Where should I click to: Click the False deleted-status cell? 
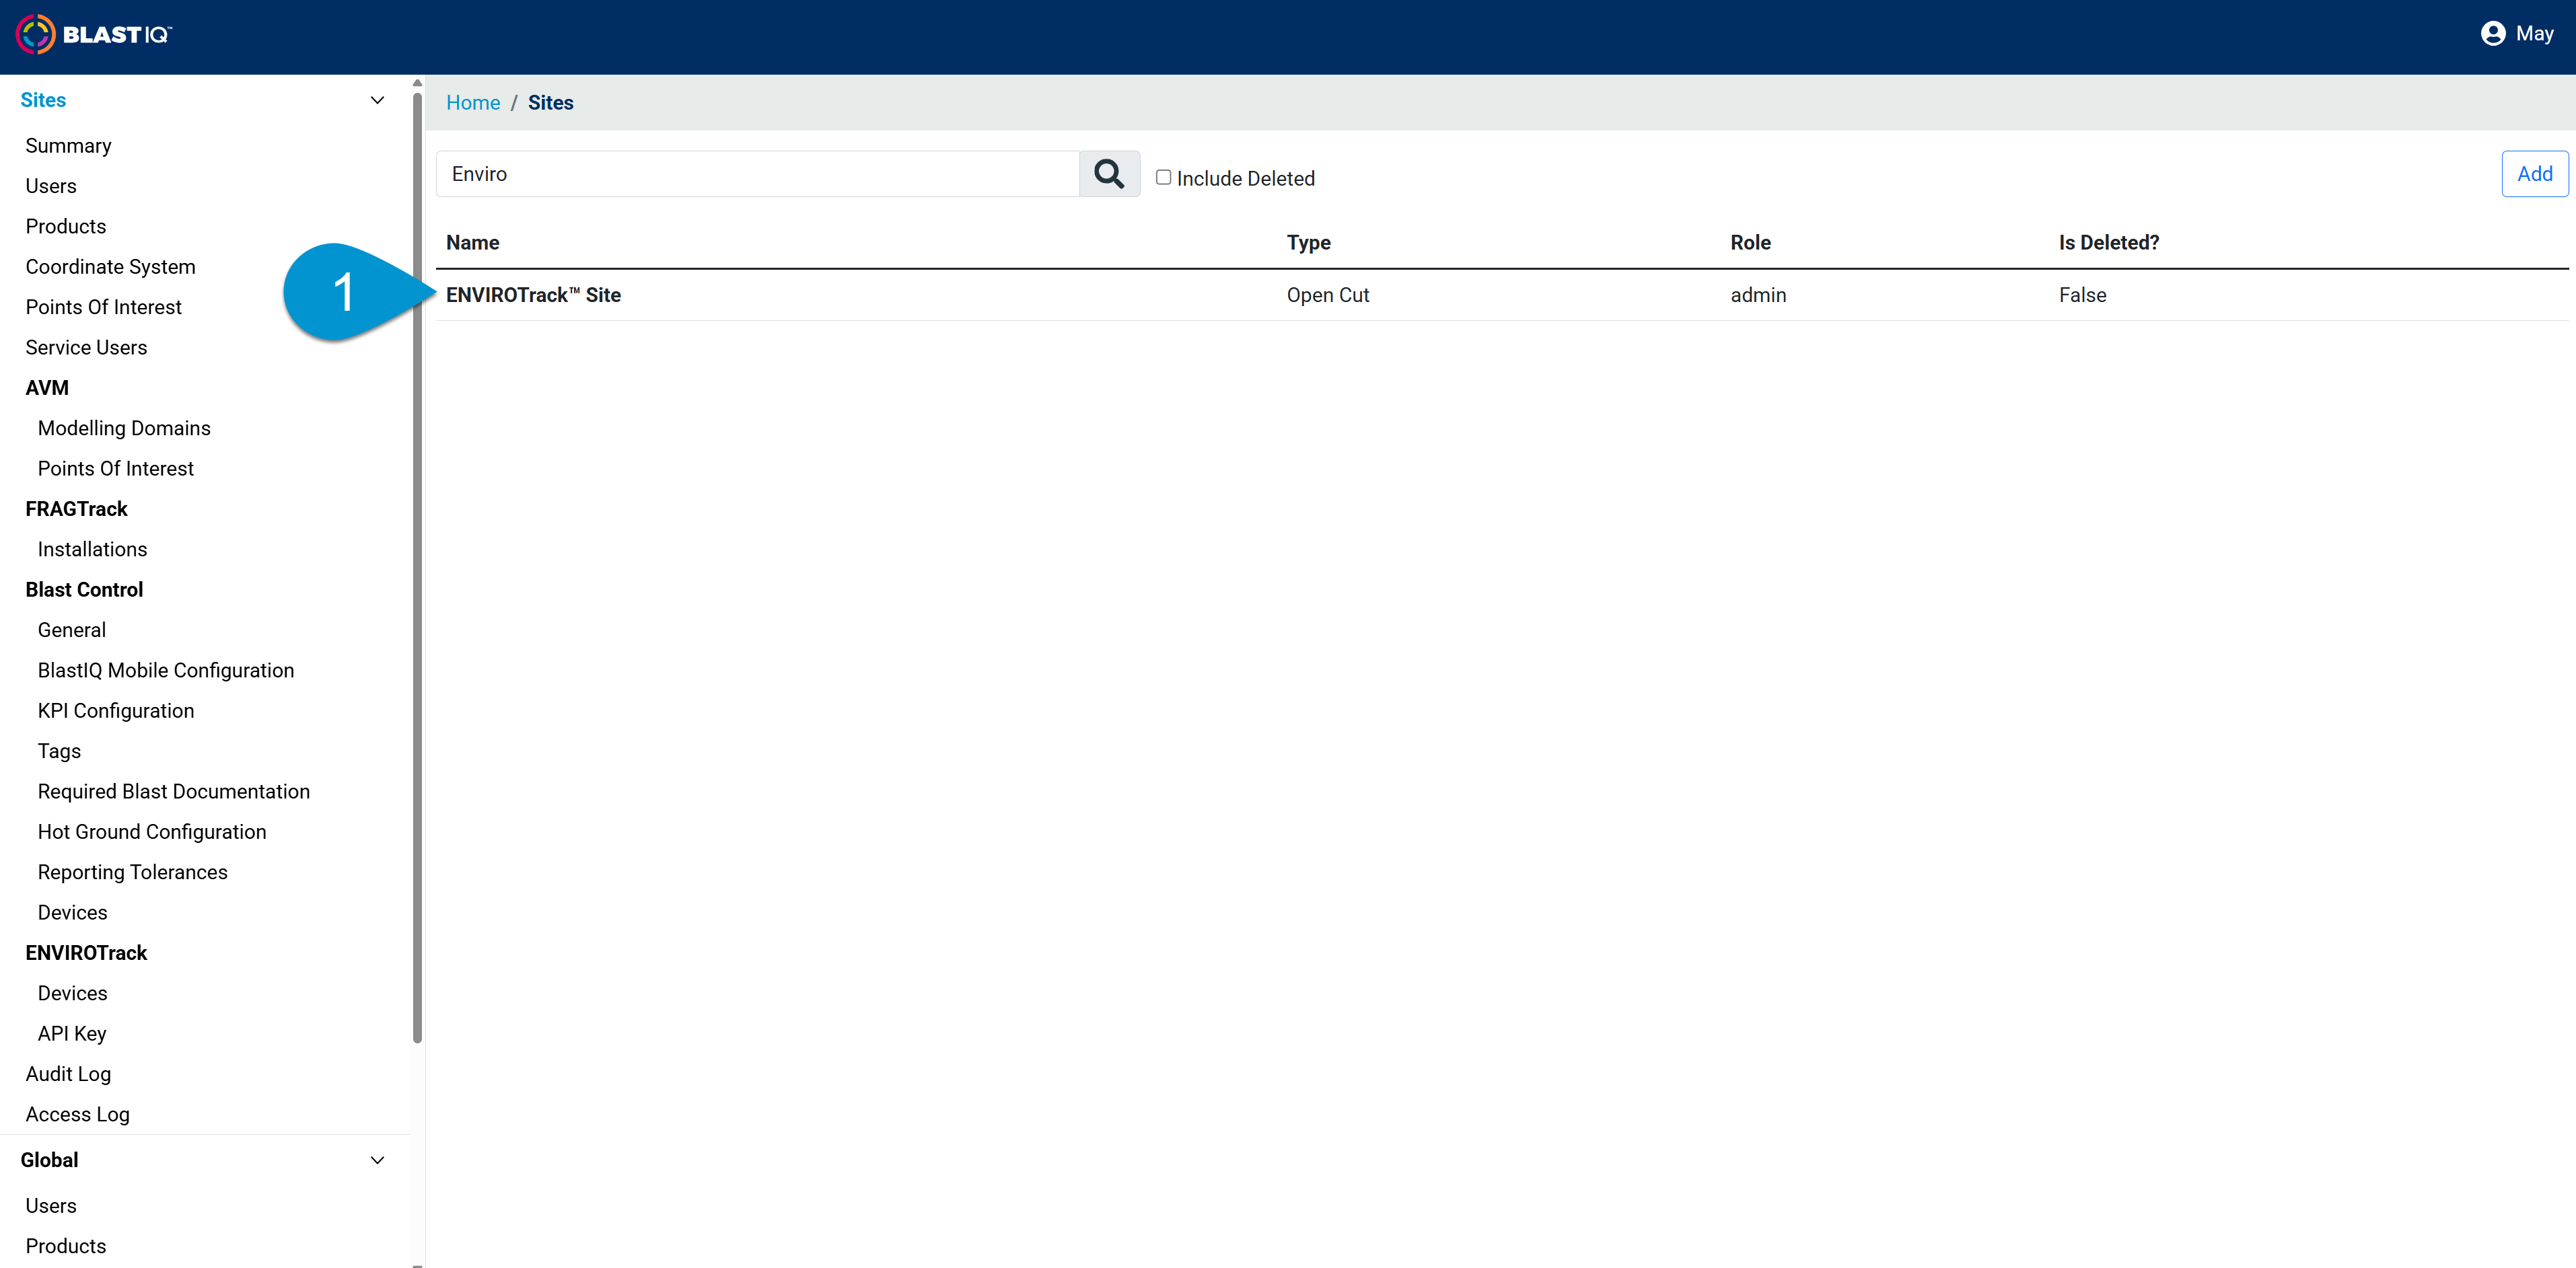(2082, 295)
